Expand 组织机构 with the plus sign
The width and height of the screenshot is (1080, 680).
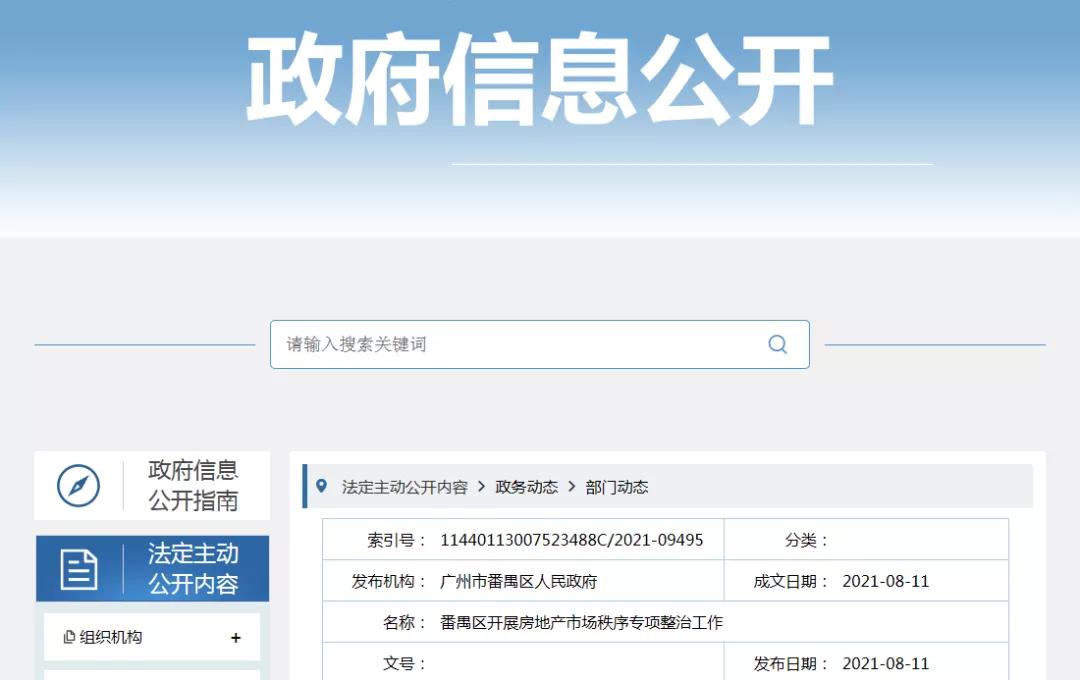tap(236, 638)
